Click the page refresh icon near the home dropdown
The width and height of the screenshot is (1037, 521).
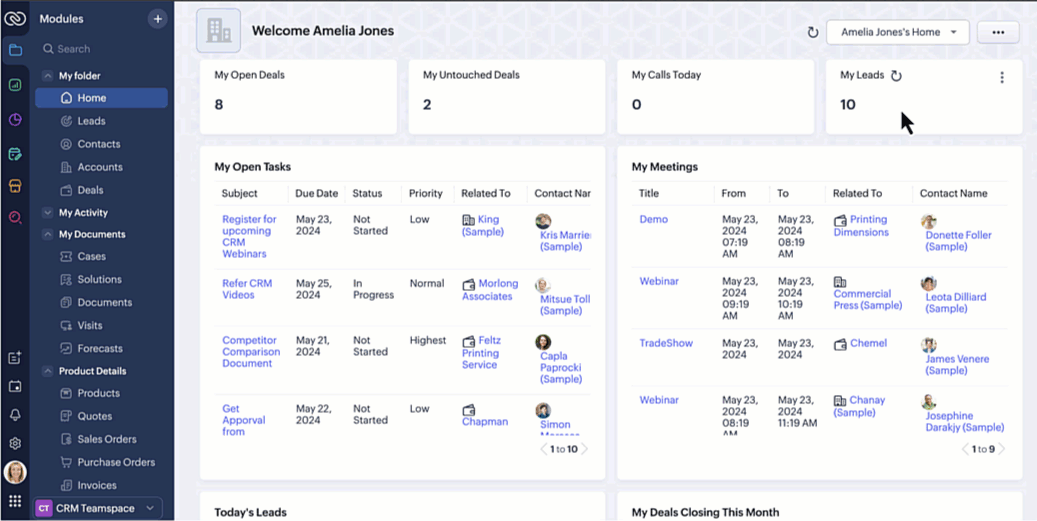(x=812, y=32)
